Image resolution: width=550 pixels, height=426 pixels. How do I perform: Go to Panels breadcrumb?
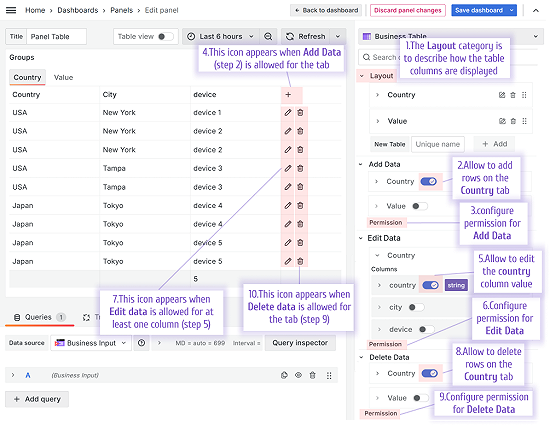pos(122,10)
